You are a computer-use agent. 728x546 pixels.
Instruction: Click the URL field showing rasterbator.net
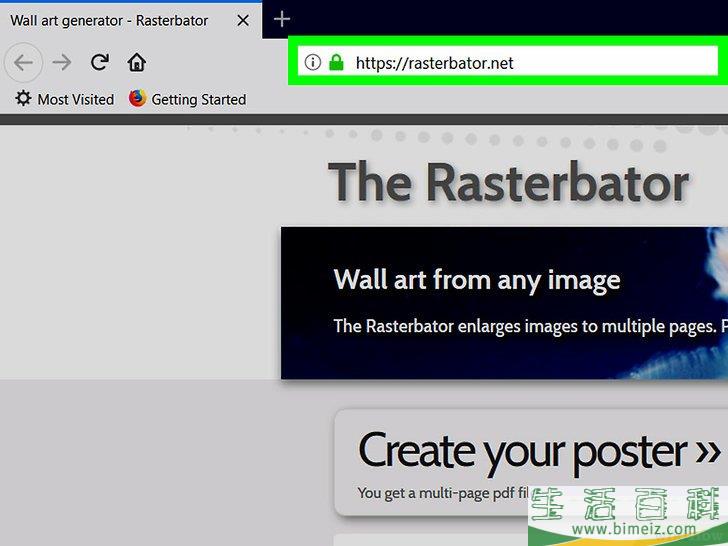[507, 61]
